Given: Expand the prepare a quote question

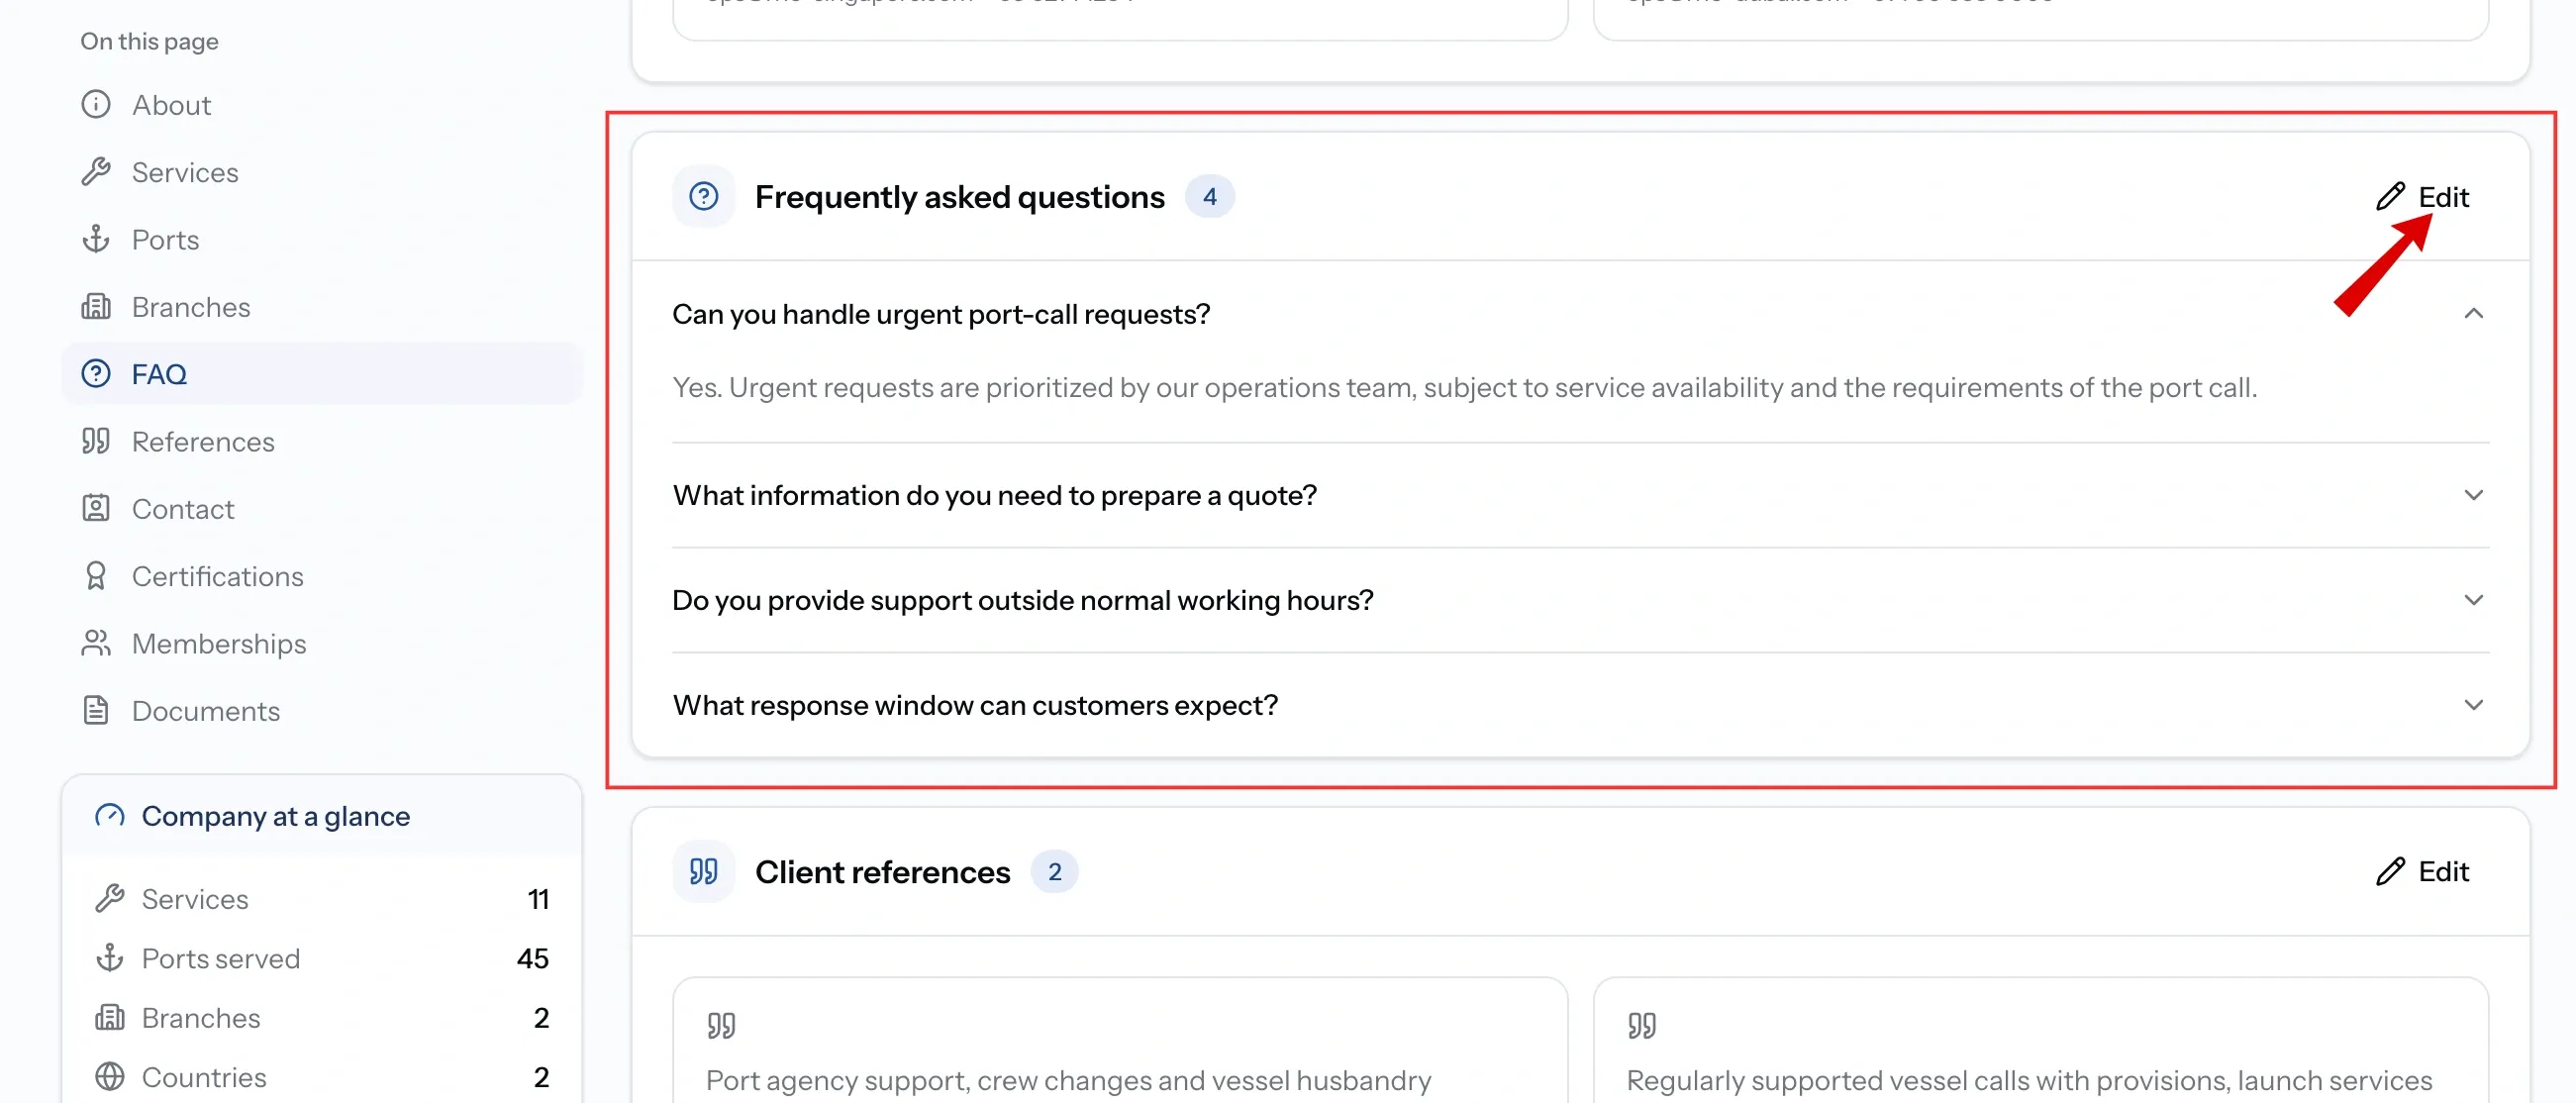Looking at the screenshot, I should [x=2473, y=495].
